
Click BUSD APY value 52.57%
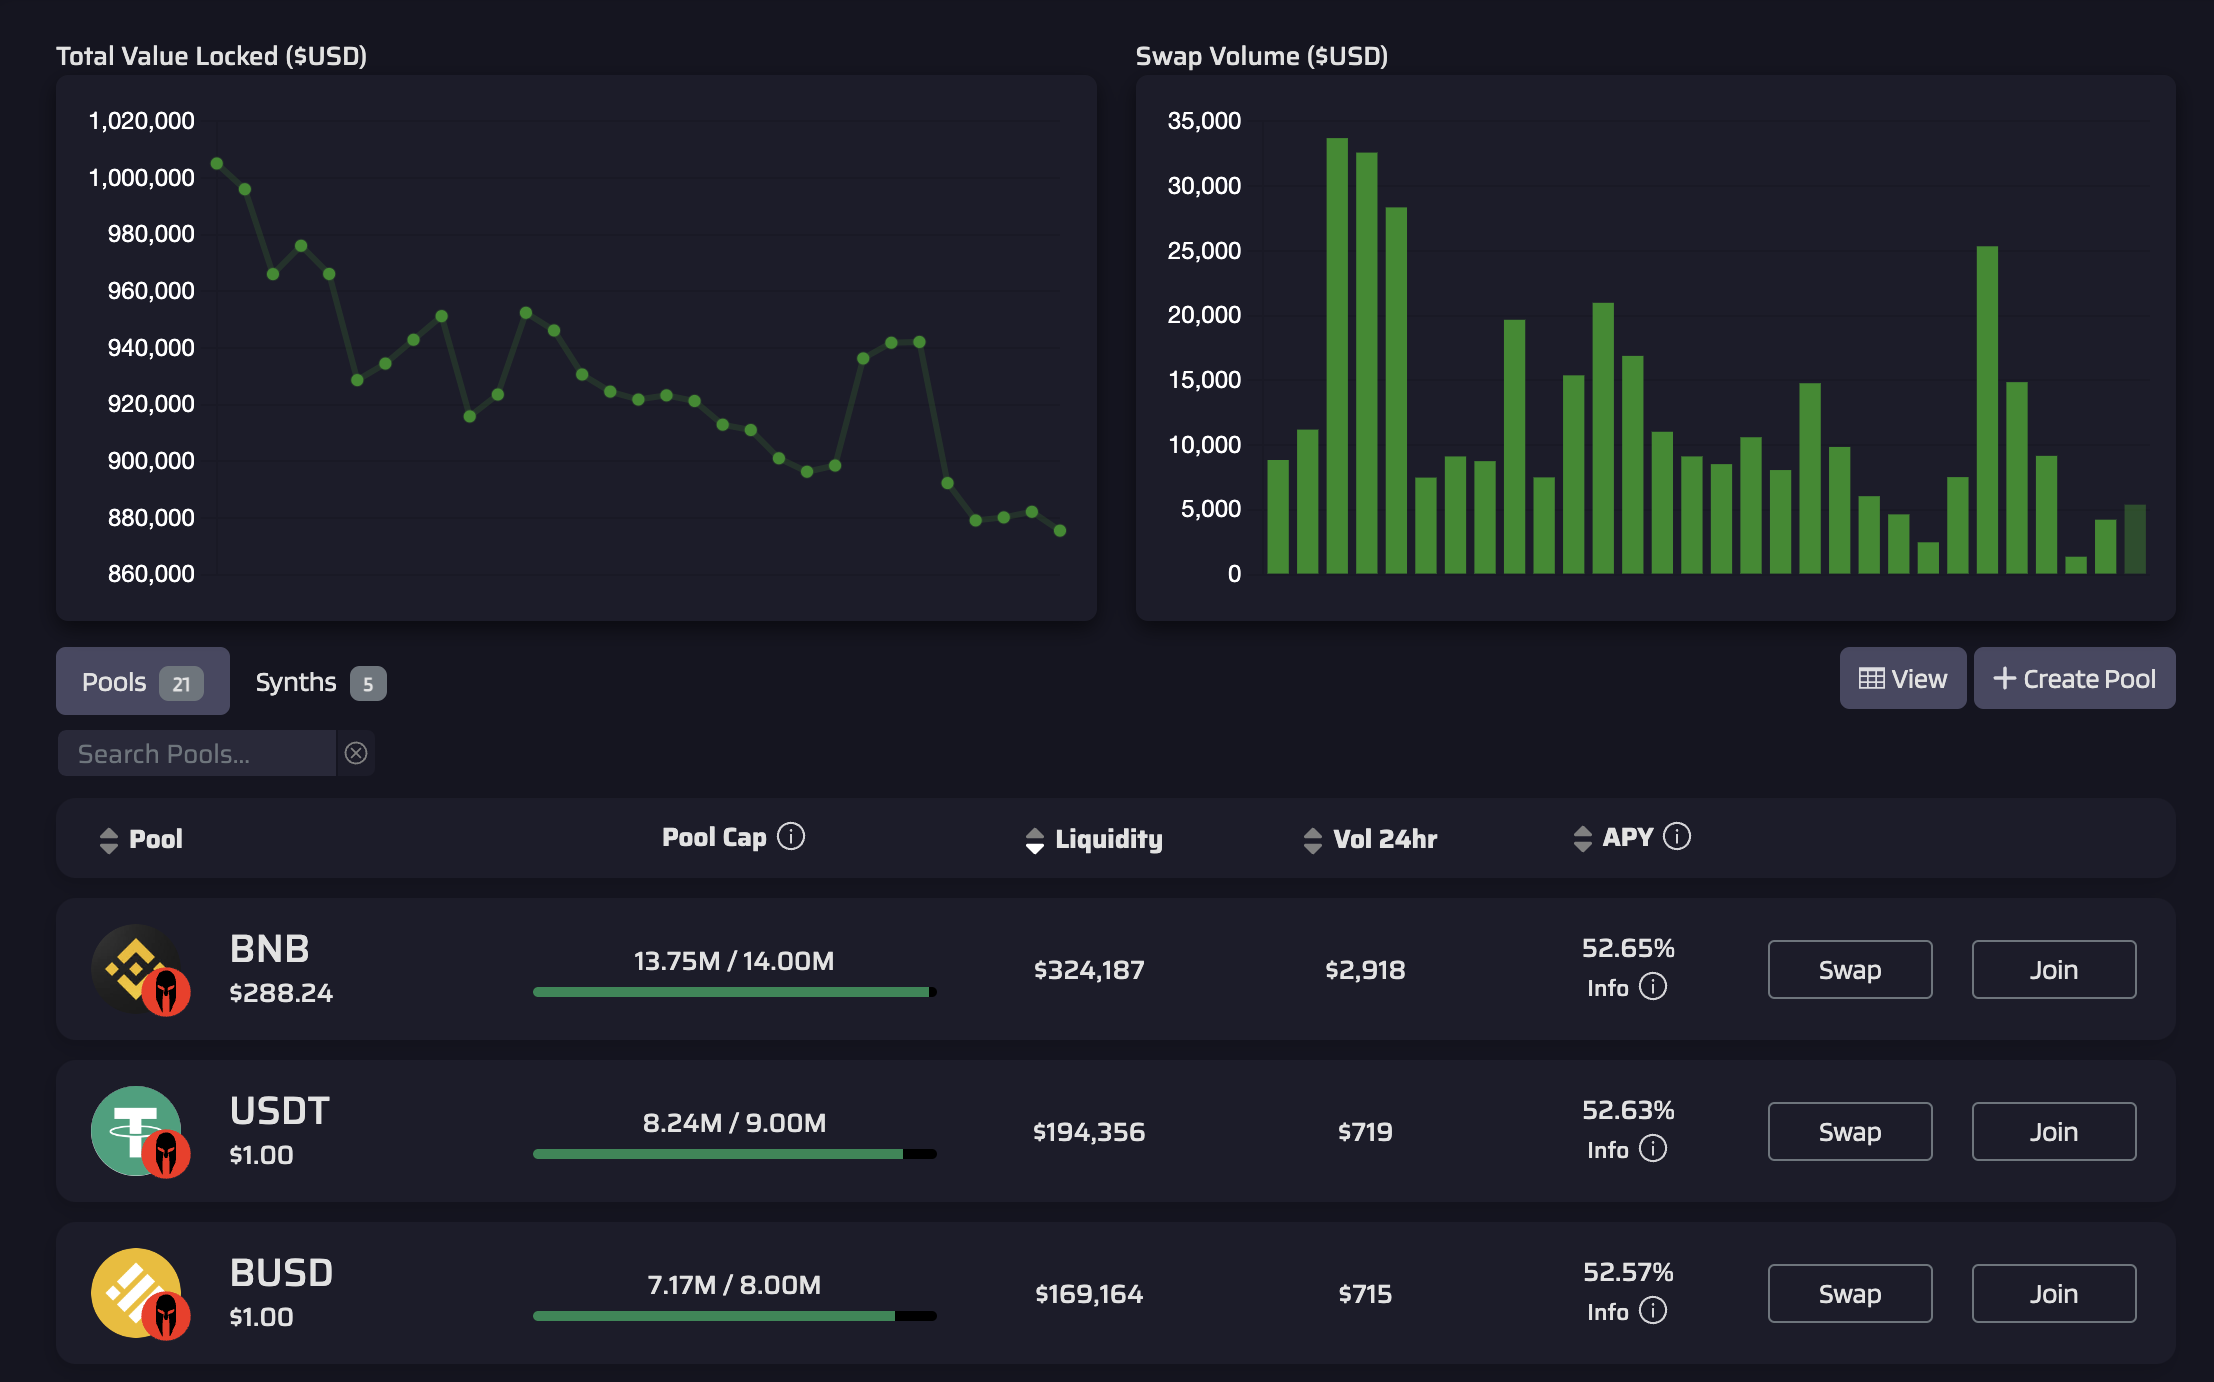tap(1628, 1272)
